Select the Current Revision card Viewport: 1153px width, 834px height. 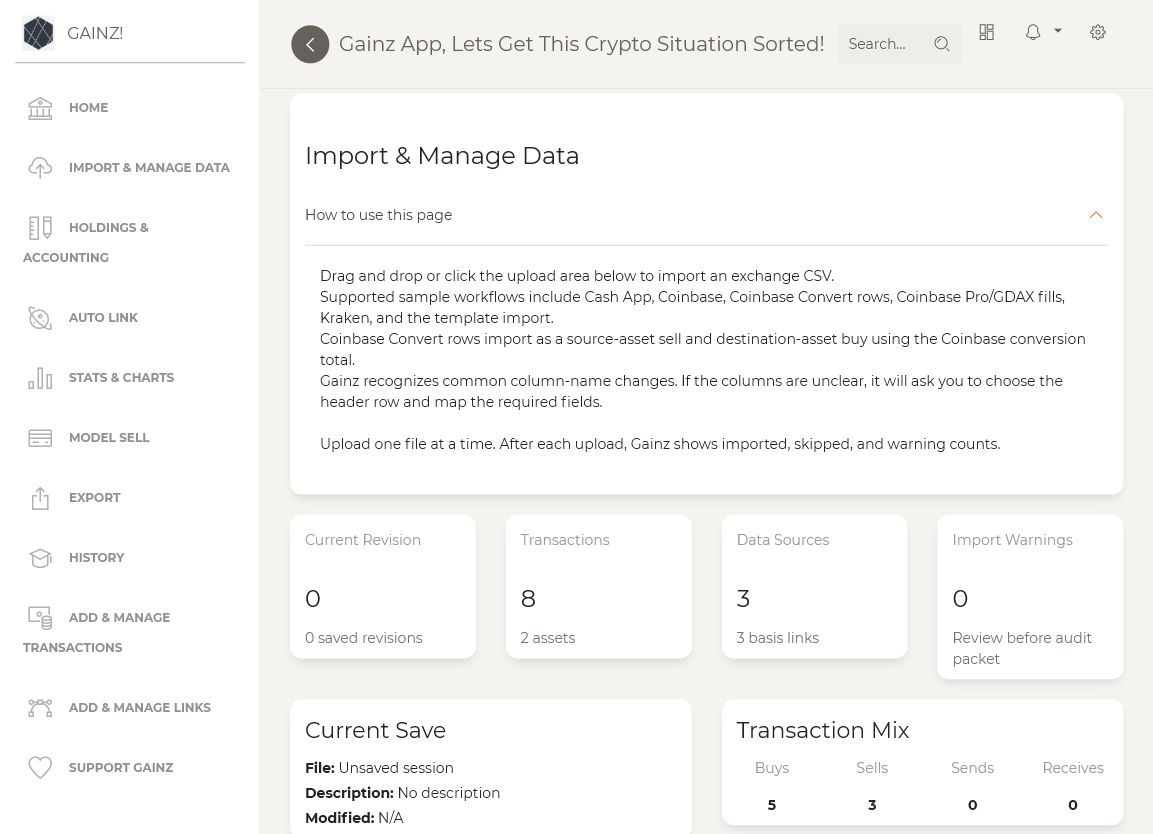pos(383,586)
